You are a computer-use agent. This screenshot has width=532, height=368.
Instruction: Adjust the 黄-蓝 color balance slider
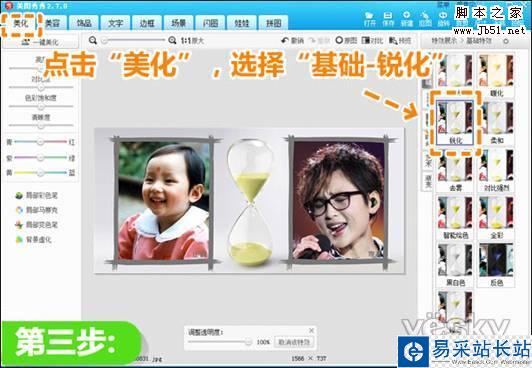[x=41, y=173]
